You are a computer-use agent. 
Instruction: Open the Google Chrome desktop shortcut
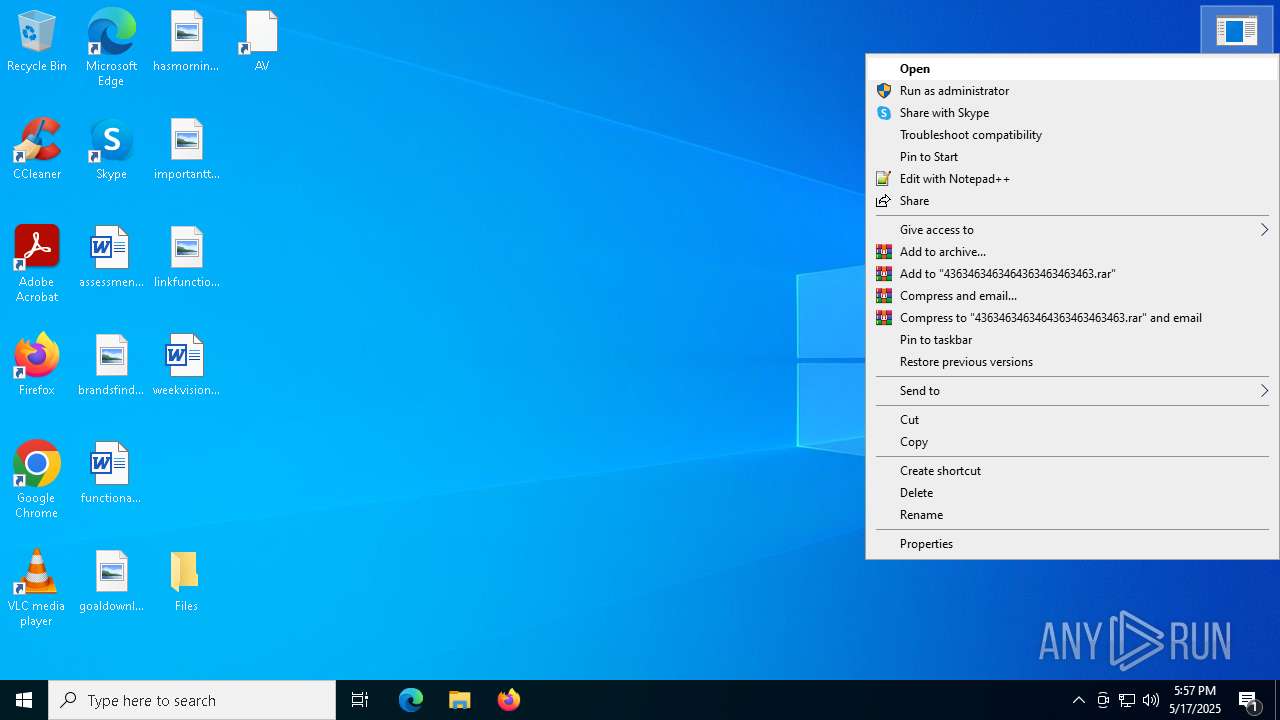pyautogui.click(x=37, y=480)
